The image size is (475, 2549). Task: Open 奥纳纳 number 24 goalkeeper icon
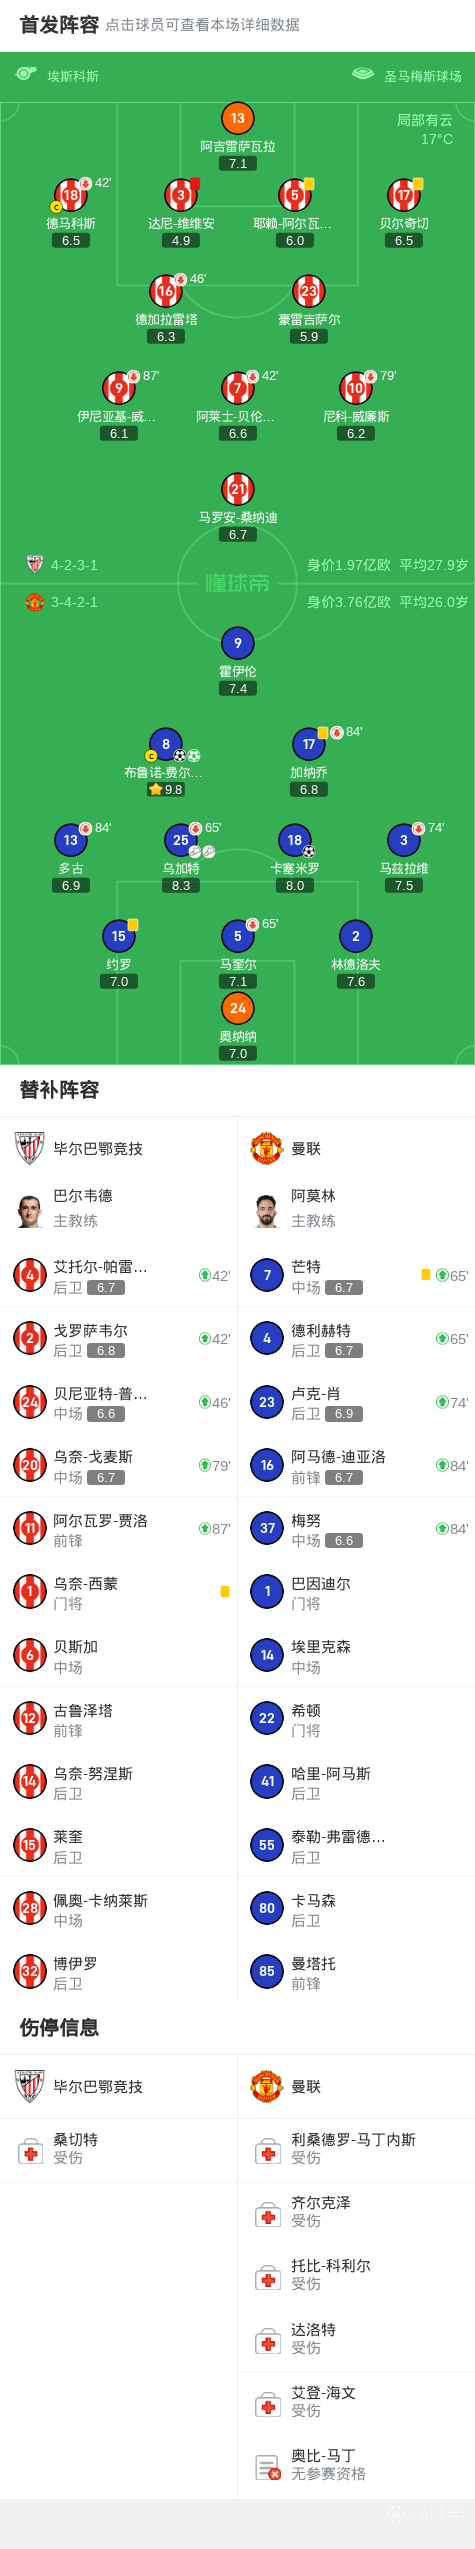237,1008
